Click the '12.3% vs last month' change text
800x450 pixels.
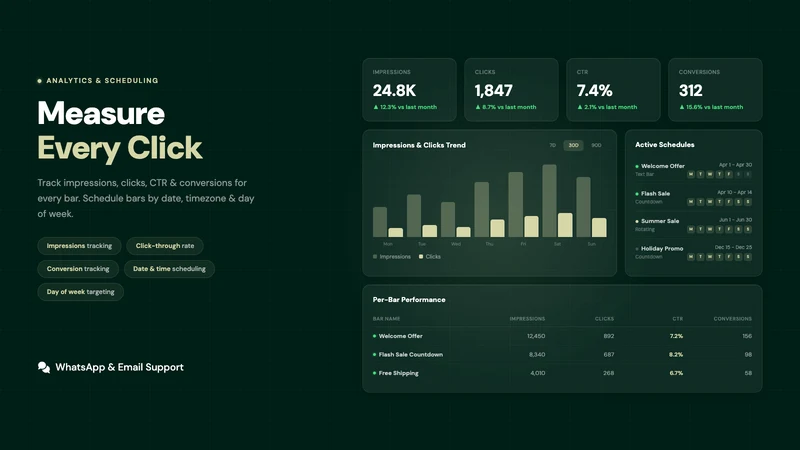click(x=408, y=107)
